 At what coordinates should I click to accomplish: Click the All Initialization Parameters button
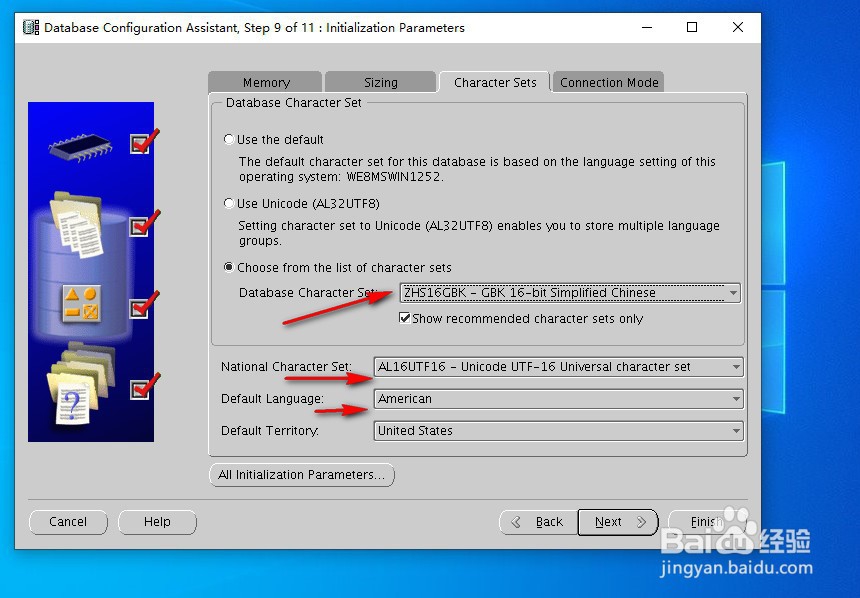pos(302,475)
